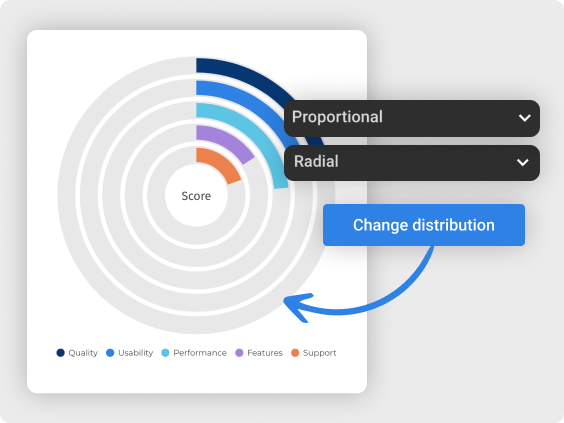Click the Usability legend dot
This screenshot has width=564, height=423.
pyautogui.click(x=110, y=353)
